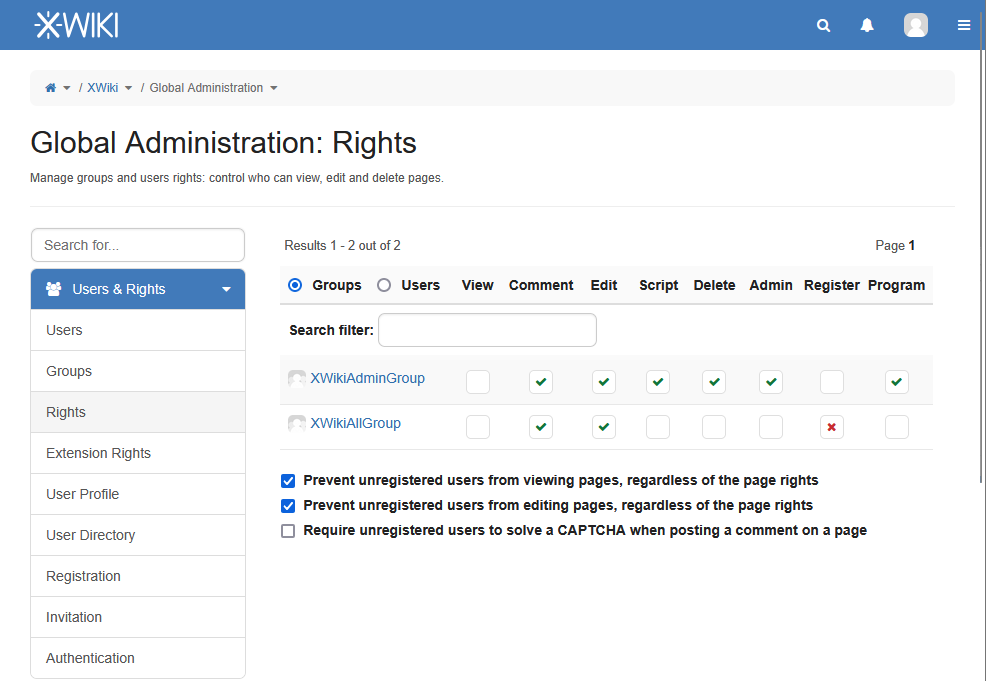Enable CAPTCHA requirement for unregistered comments
This screenshot has width=986, height=681.
click(x=288, y=531)
